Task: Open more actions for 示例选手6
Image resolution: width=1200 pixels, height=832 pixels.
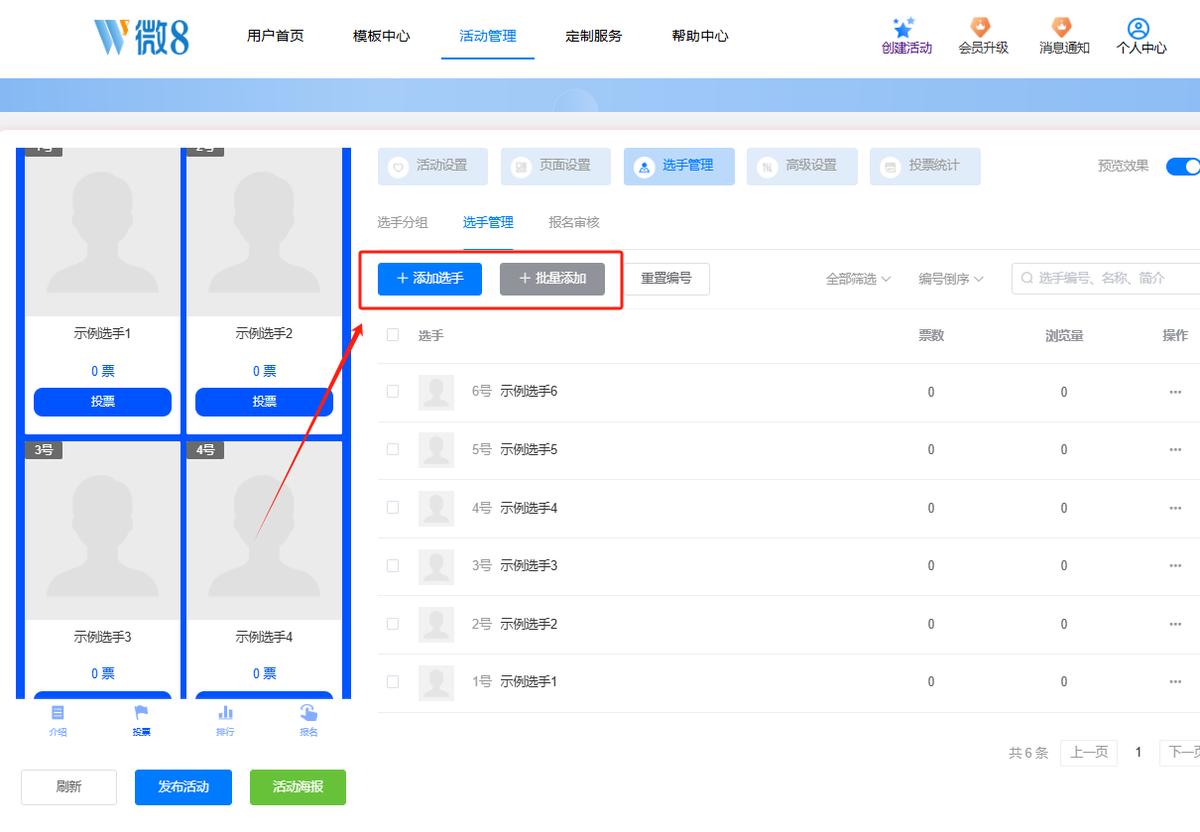Action: point(1175,392)
